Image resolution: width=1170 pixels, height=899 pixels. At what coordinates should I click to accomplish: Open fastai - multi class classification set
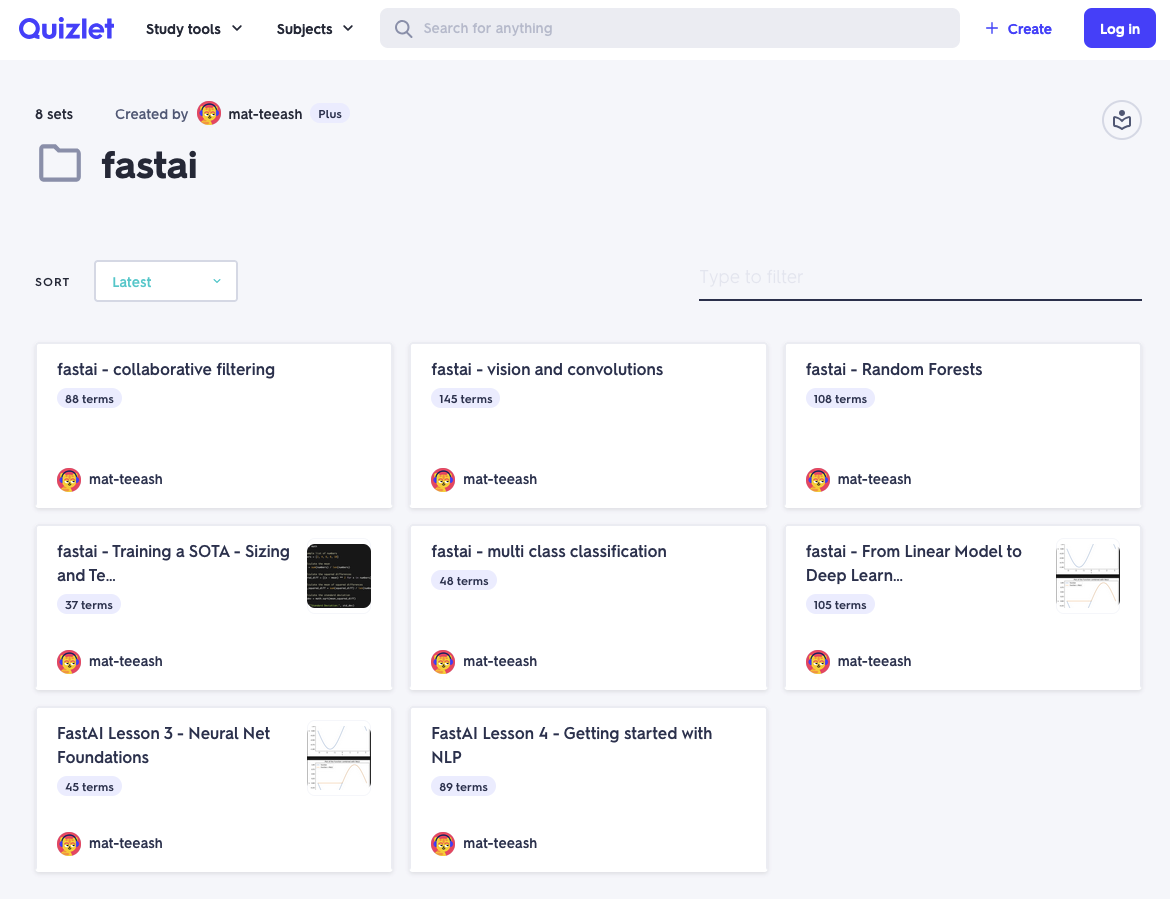tap(548, 552)
